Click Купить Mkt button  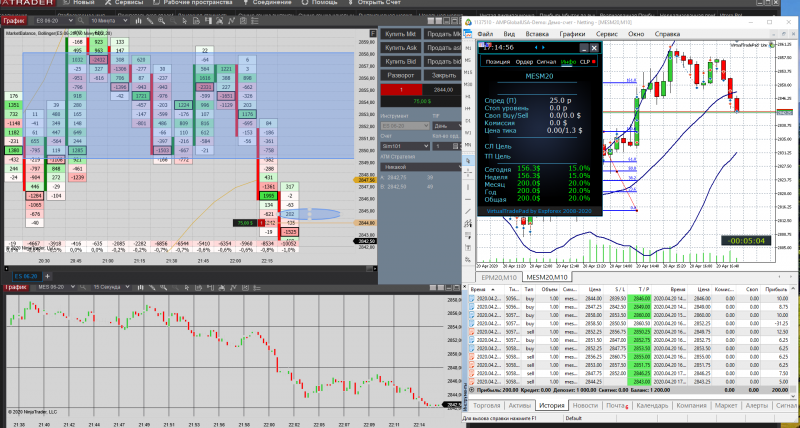pos(401,34)
